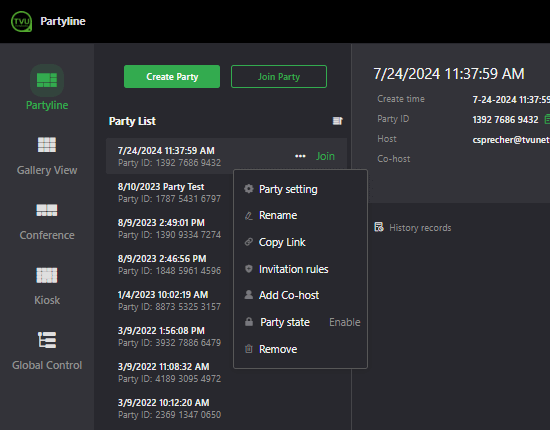Select party 8/9/2023 2:46:56 PM

point(169,264)
